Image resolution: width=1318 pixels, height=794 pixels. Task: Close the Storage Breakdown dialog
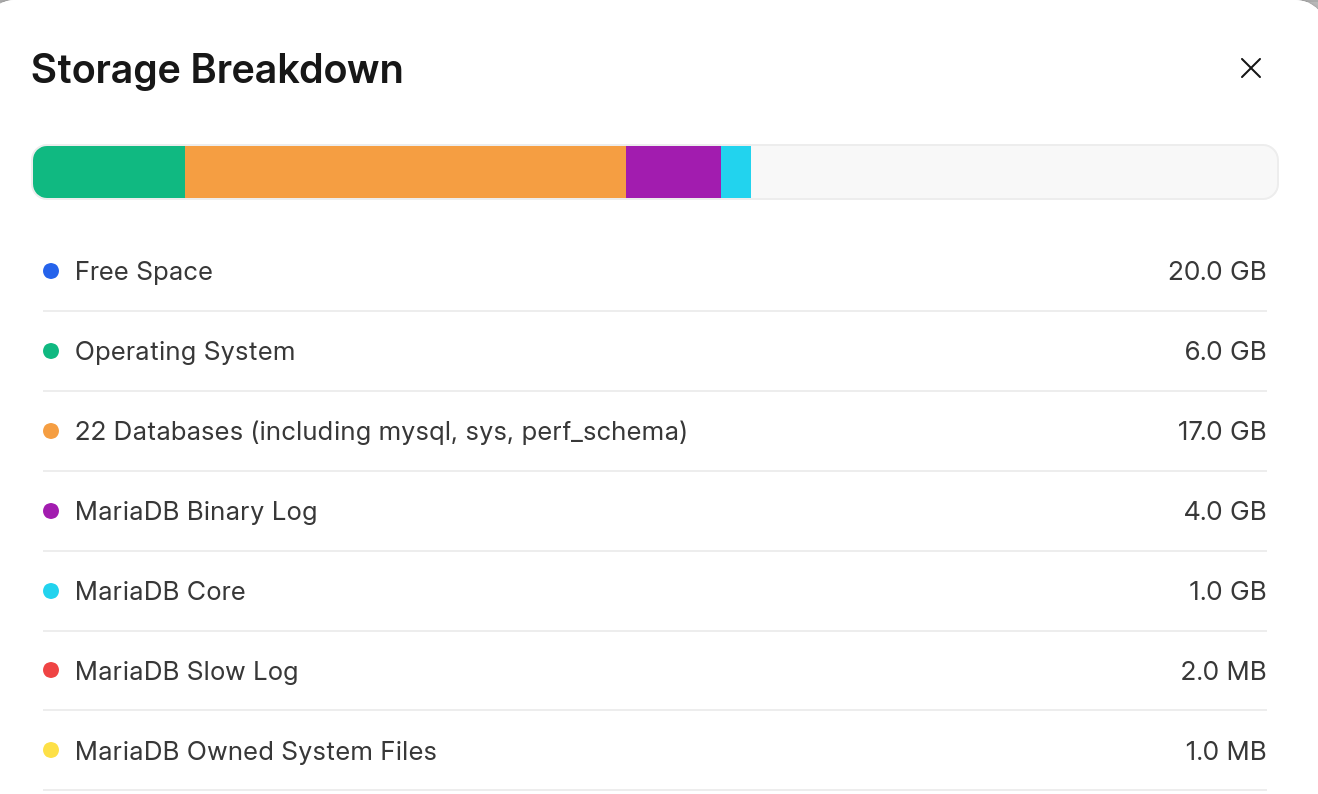(1250, 68)
